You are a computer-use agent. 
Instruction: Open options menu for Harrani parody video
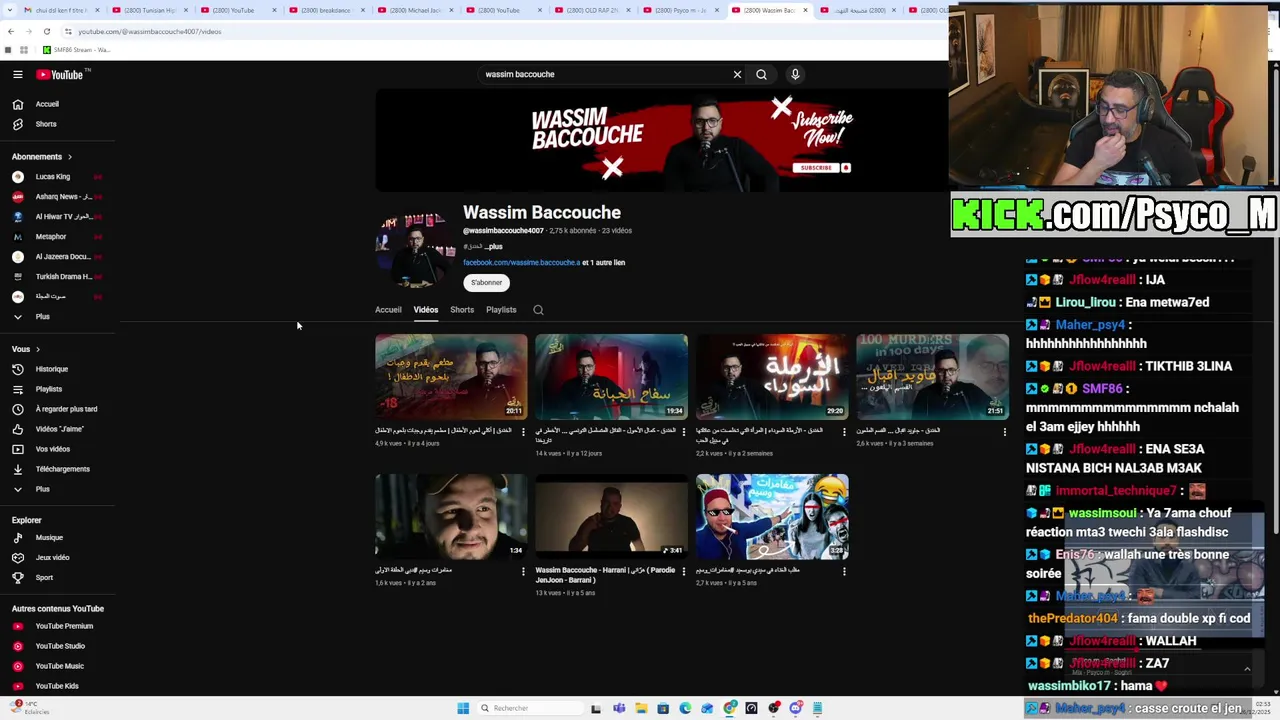pyautogui.click(x=684, y=572)
